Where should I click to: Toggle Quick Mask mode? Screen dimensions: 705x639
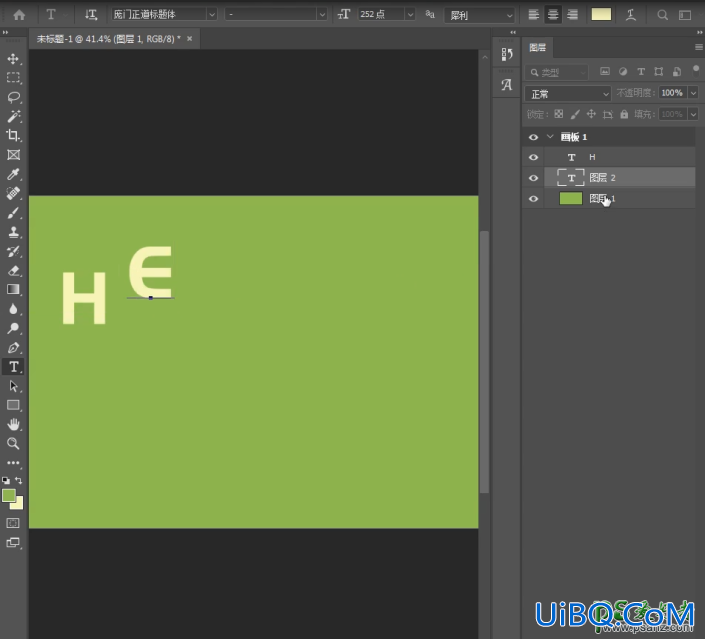tap(13, 523)
